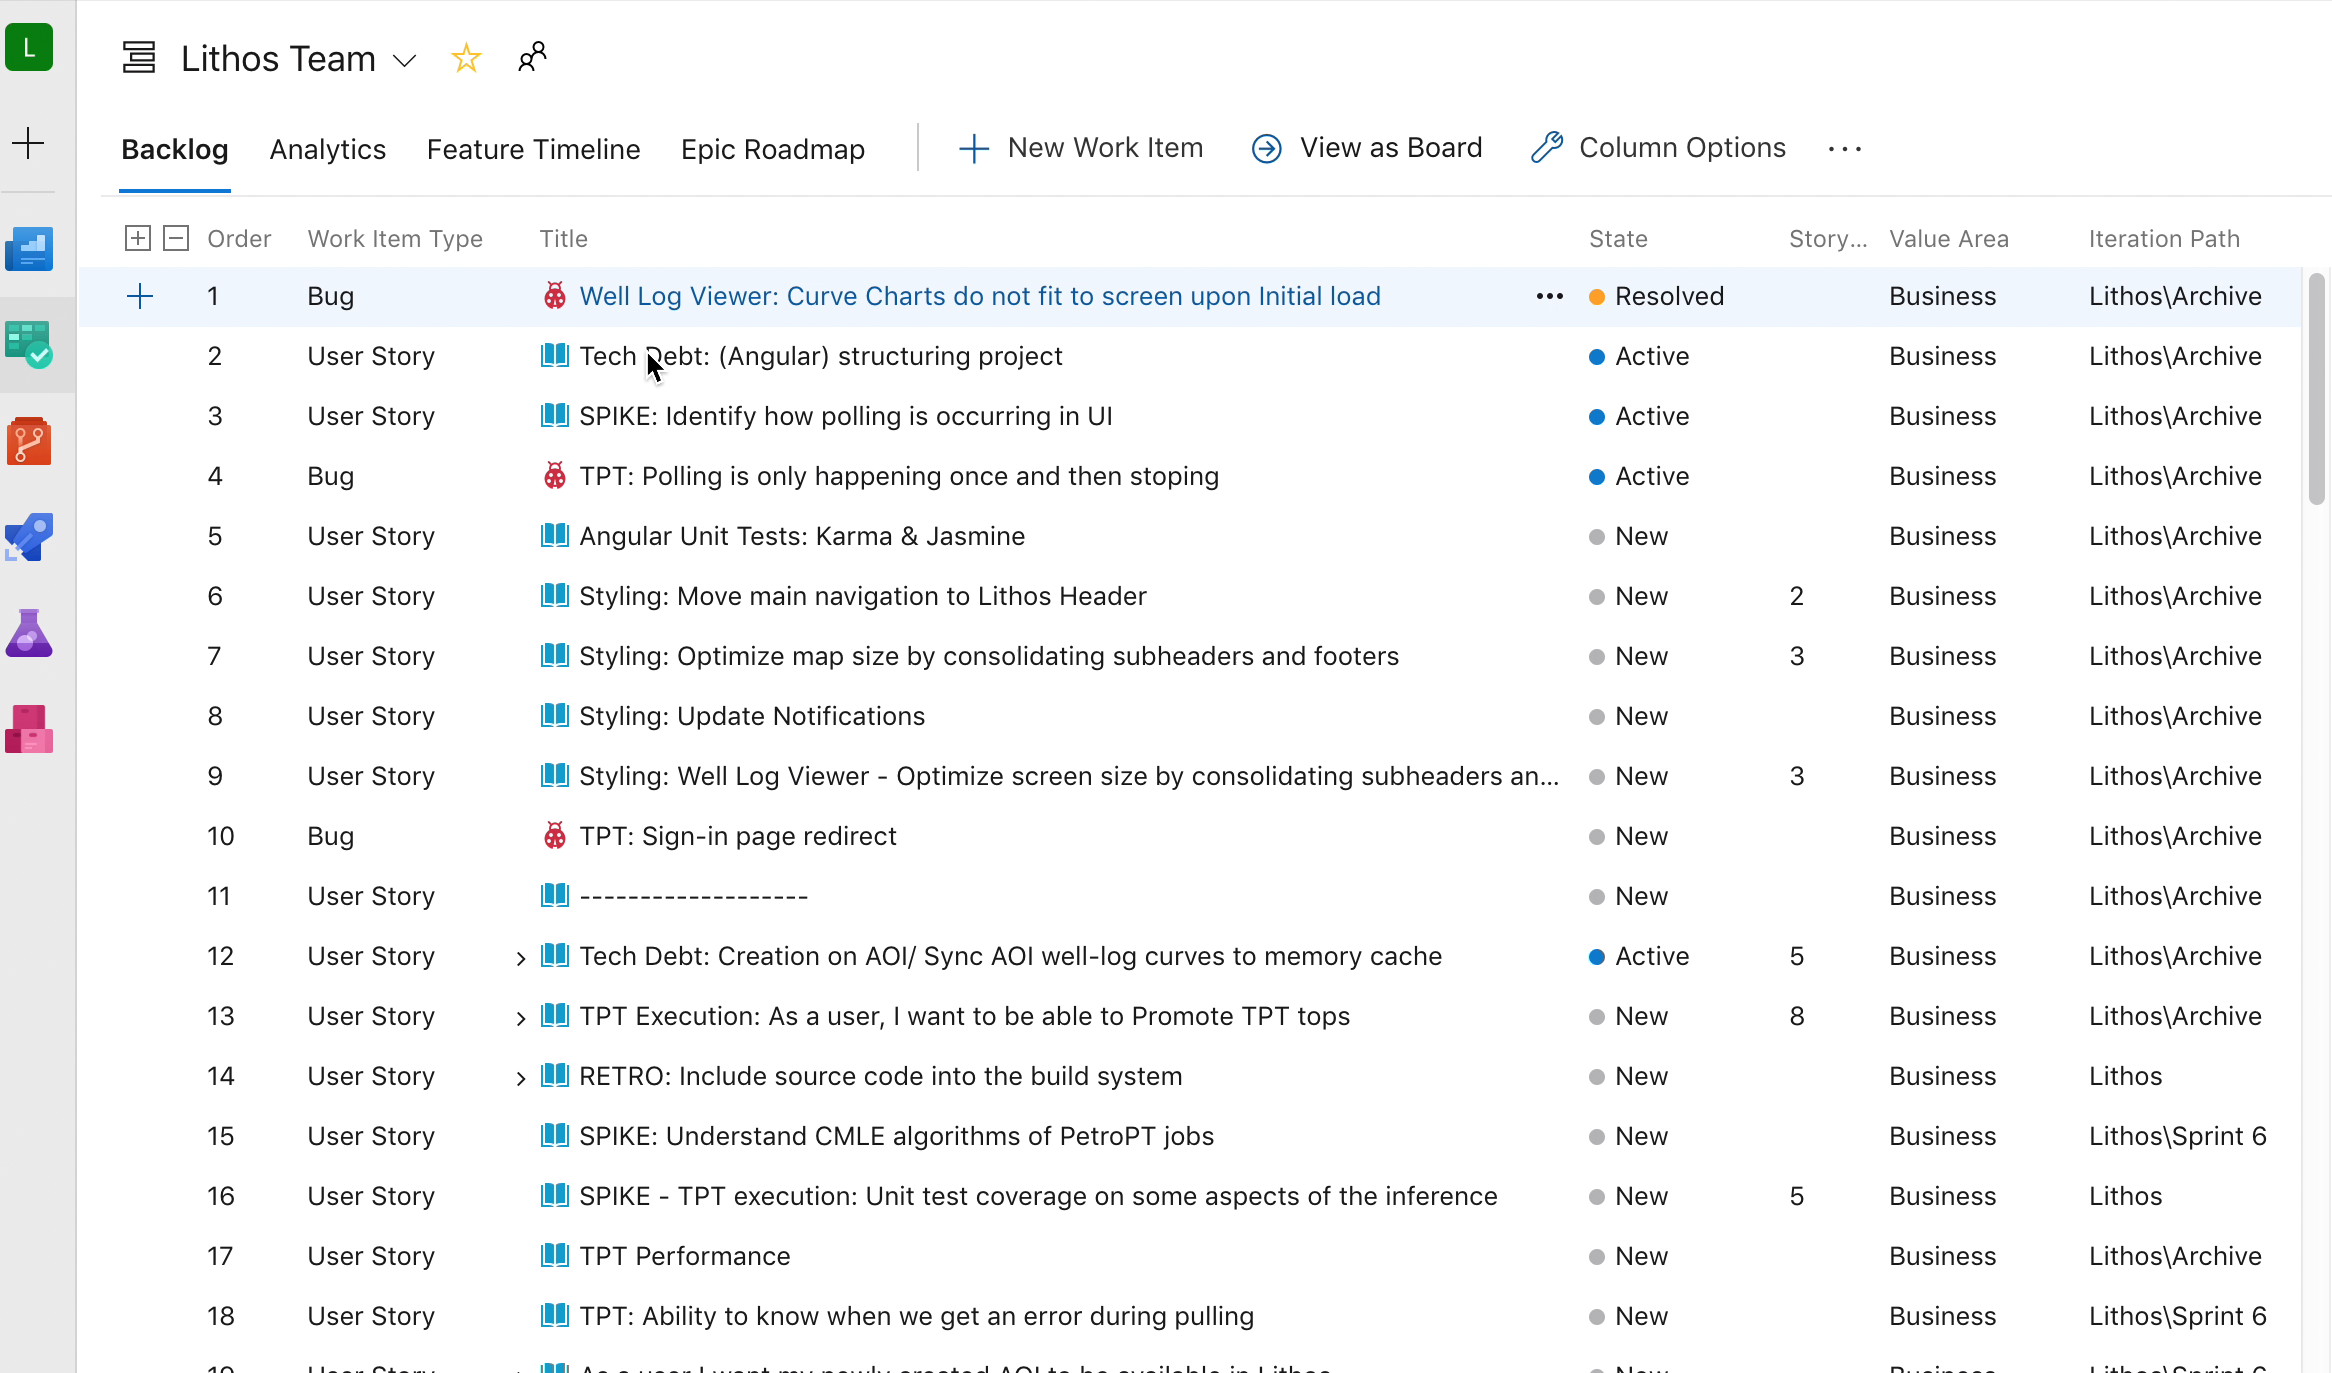Collapse all backlog items minus box
Screen dimensions: 2332x1373
[x=176, y=238]
